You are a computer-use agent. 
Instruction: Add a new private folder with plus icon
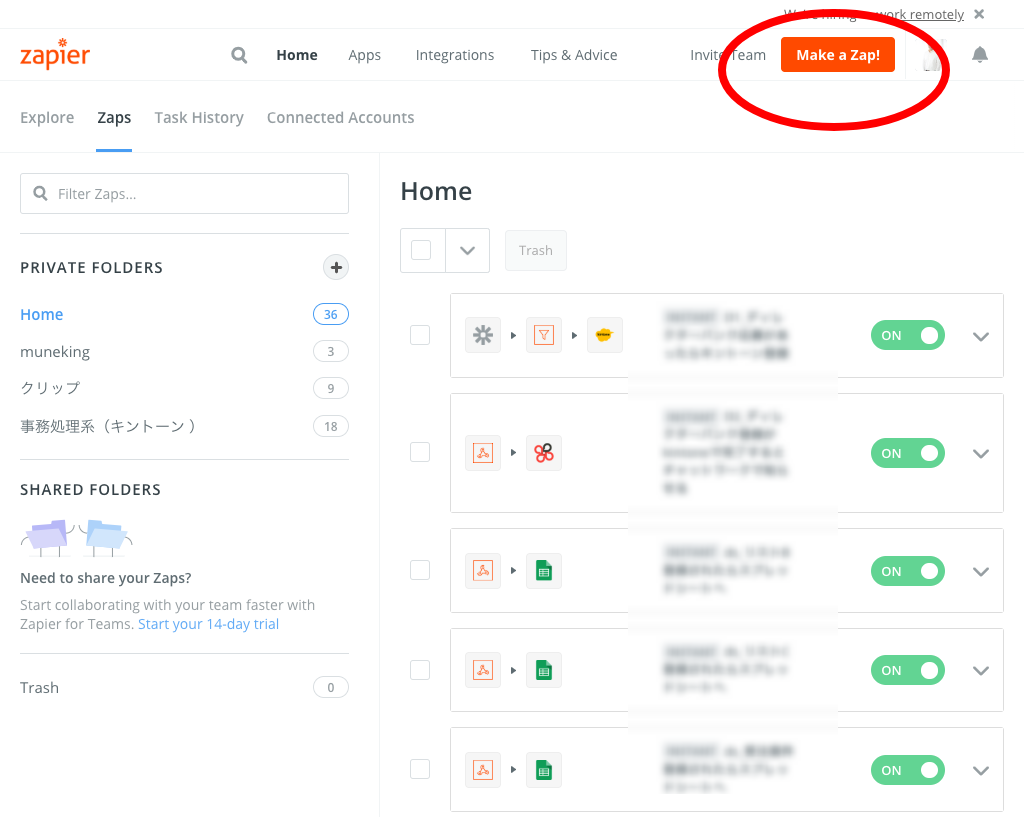click(336, 267)
